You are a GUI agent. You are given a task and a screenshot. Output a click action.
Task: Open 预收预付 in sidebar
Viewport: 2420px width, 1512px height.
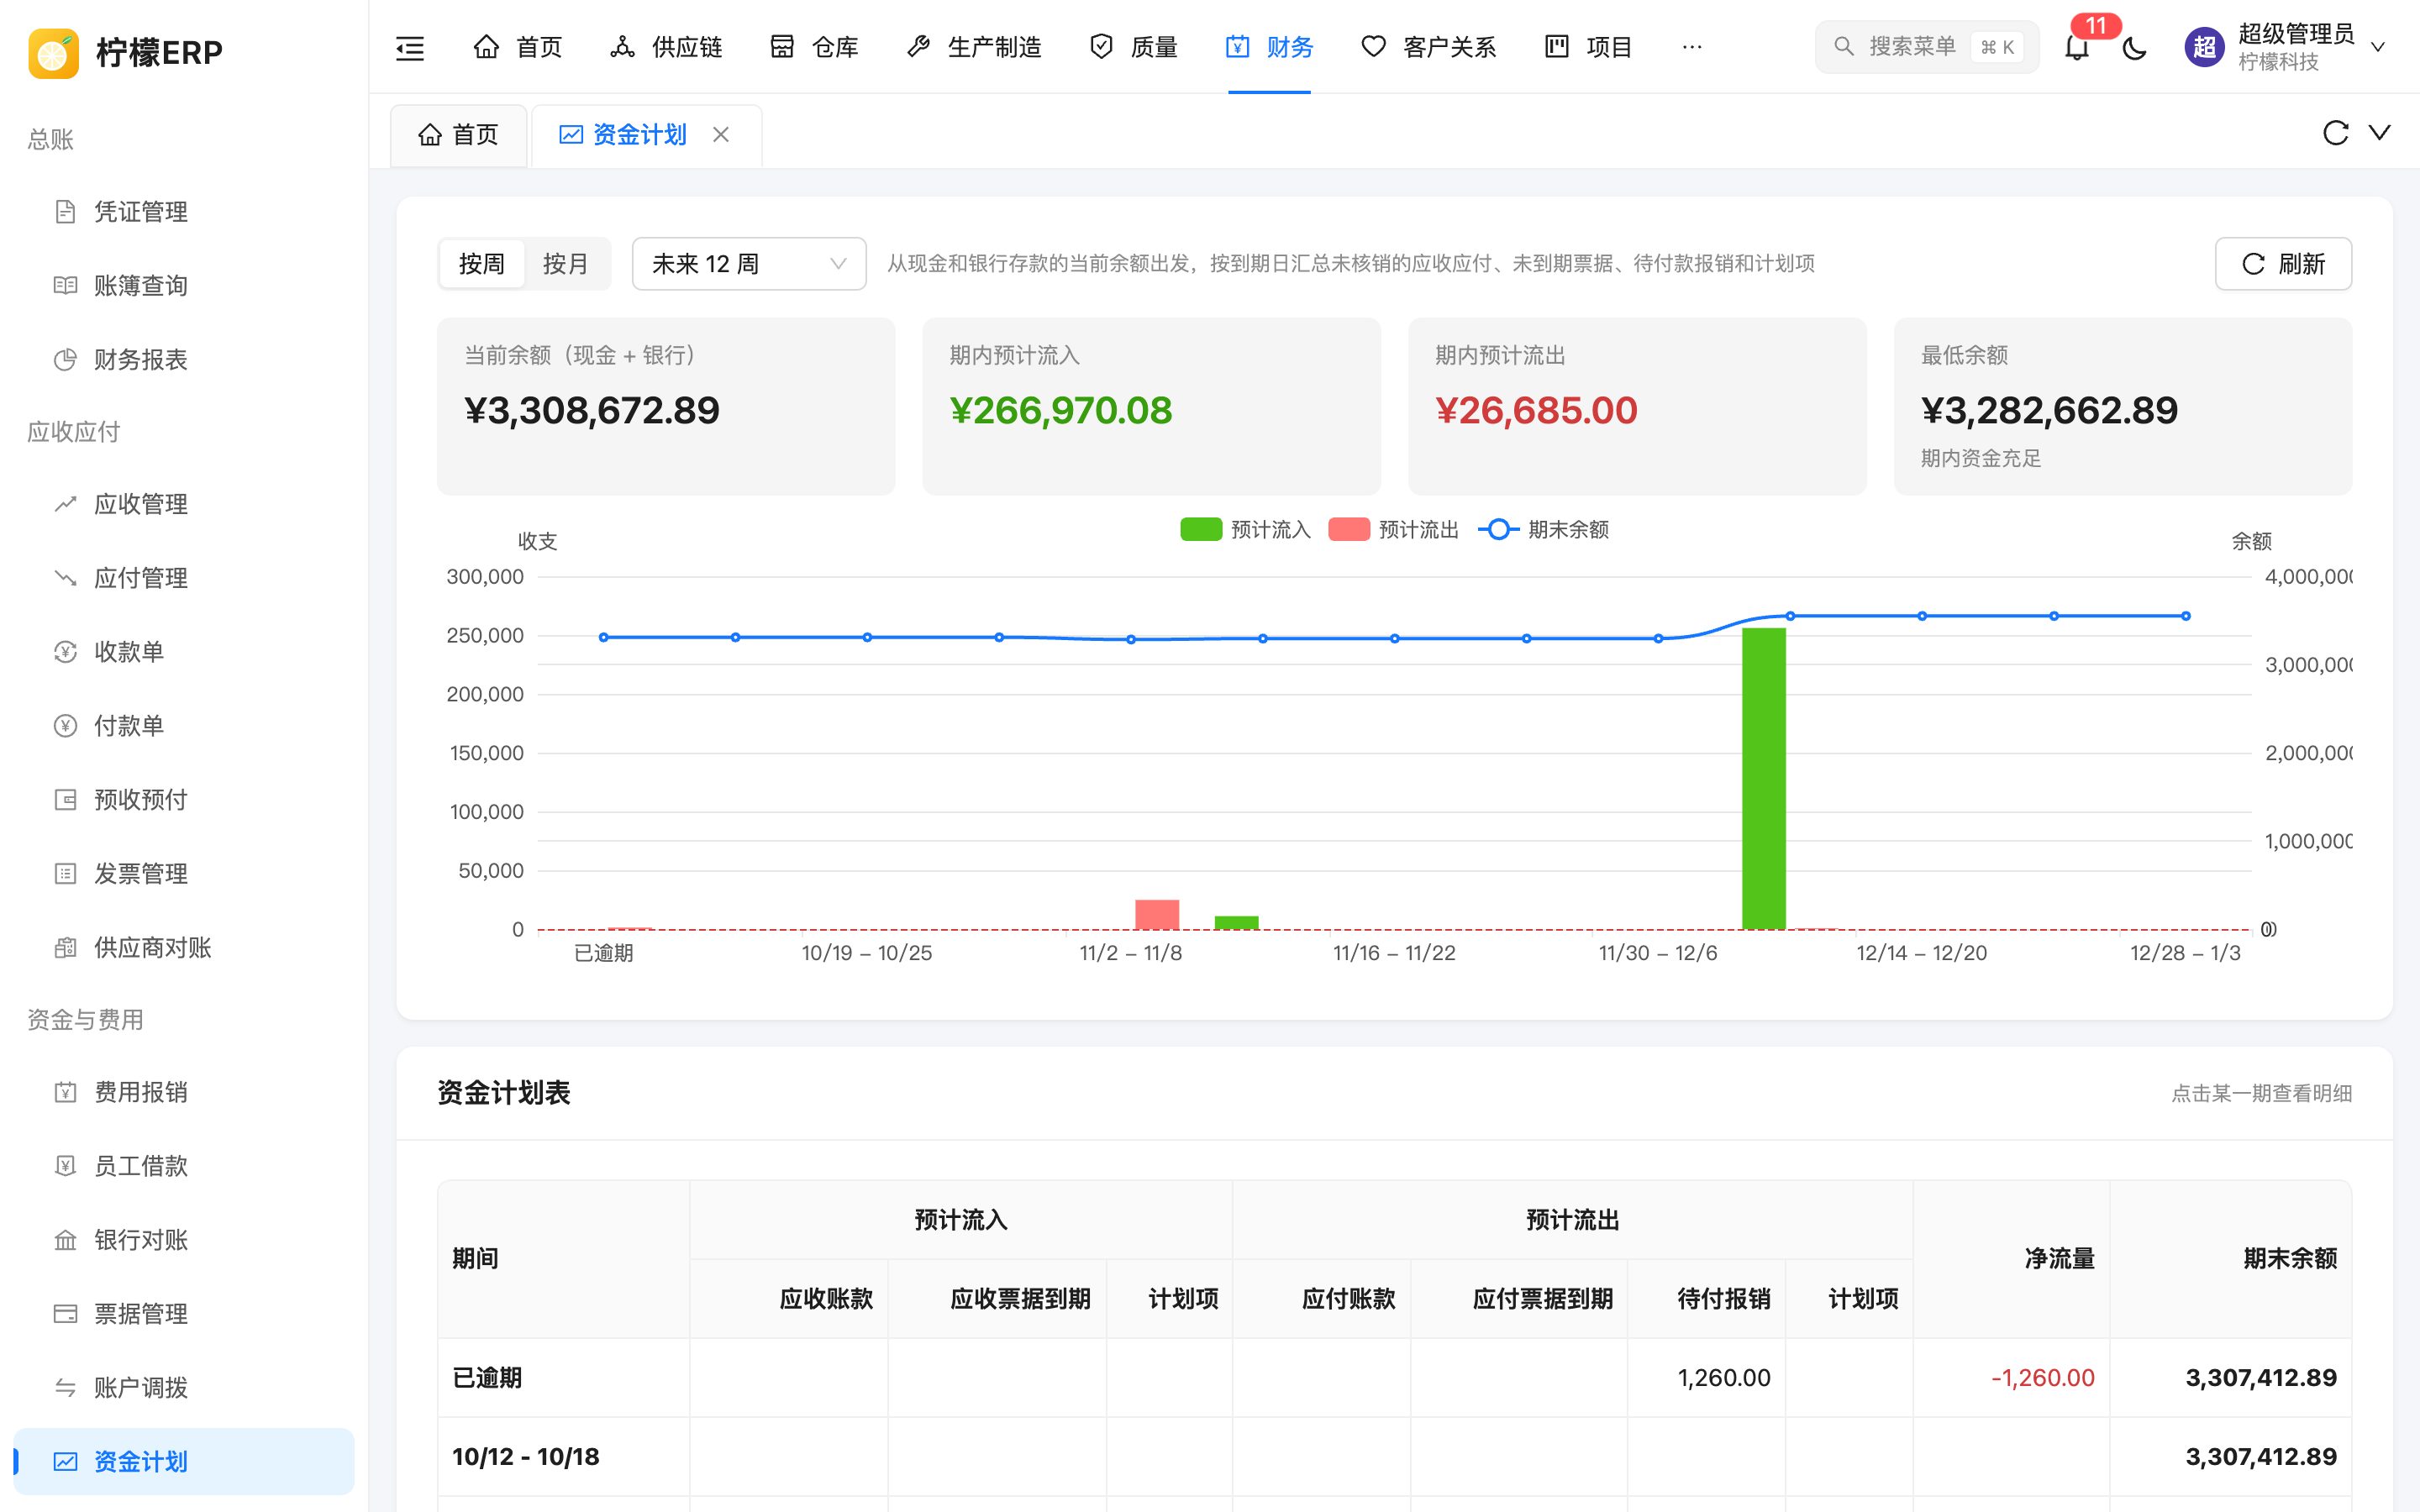pyautogui.click(x=184, y=800)
